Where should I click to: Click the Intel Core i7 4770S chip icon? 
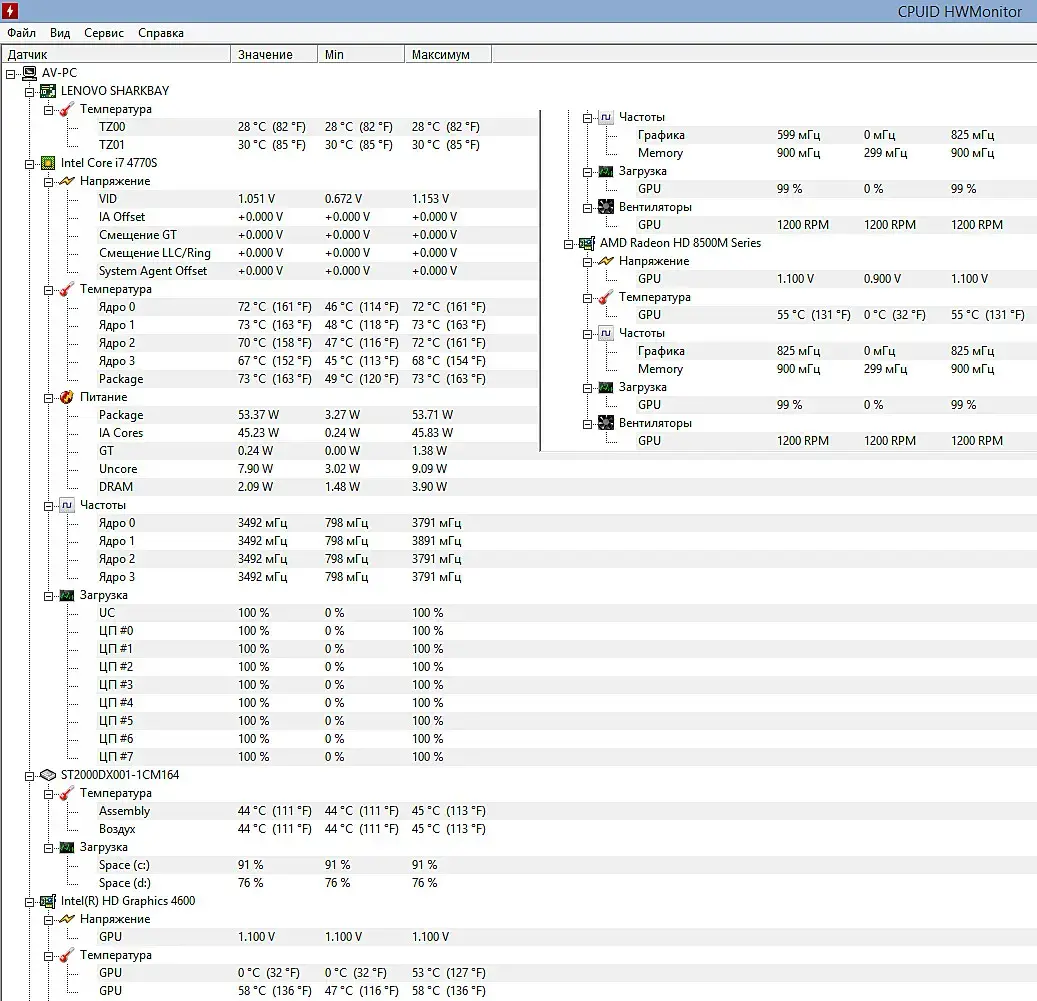(x=48, y=163)
